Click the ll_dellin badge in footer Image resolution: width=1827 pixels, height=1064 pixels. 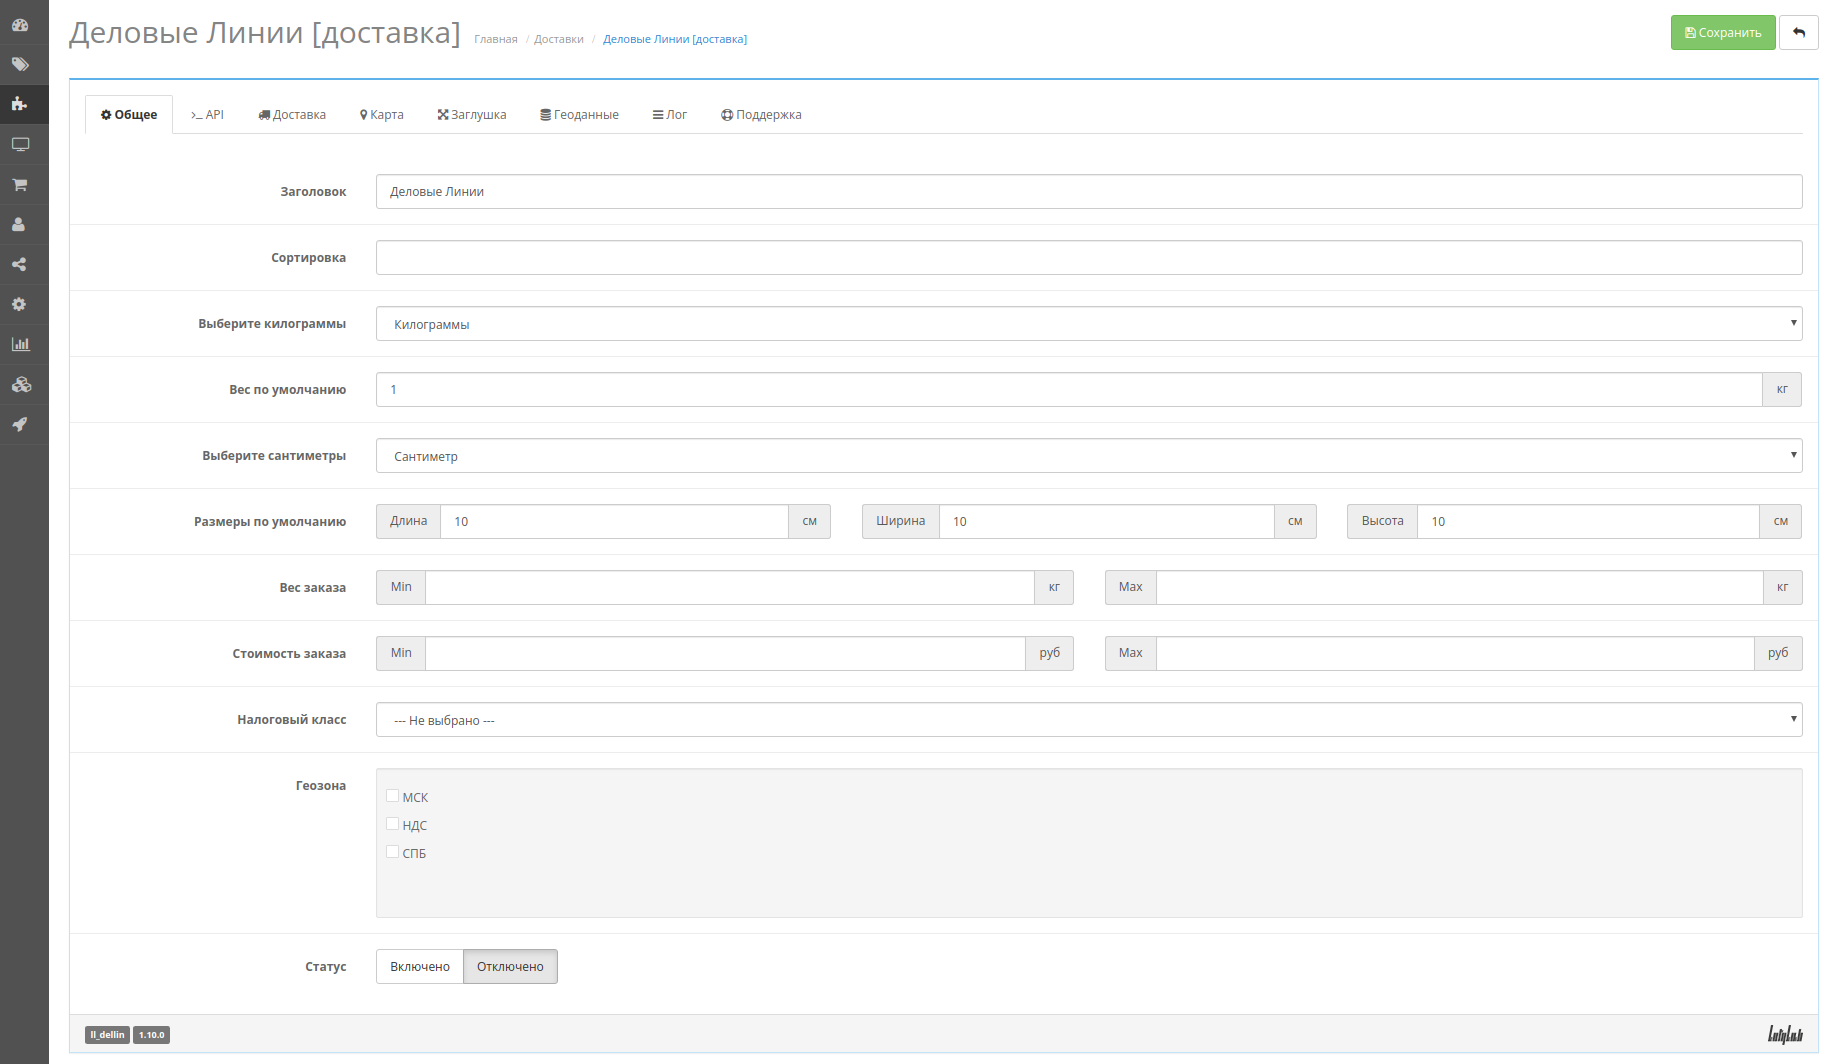tap(107, 1035)
